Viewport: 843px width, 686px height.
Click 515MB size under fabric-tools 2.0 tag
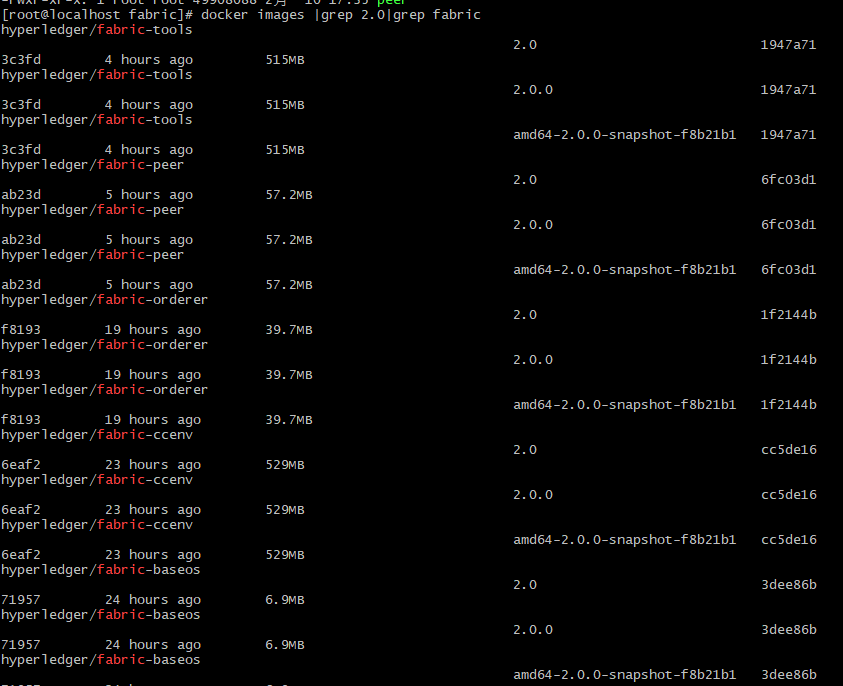[x=285, y=60]
